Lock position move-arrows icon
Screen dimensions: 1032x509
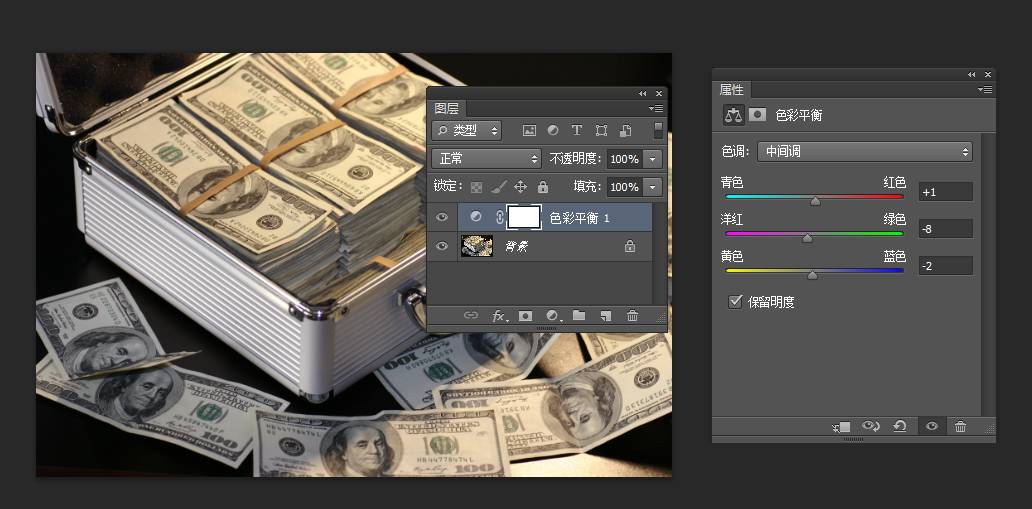[x=520, y=187]
